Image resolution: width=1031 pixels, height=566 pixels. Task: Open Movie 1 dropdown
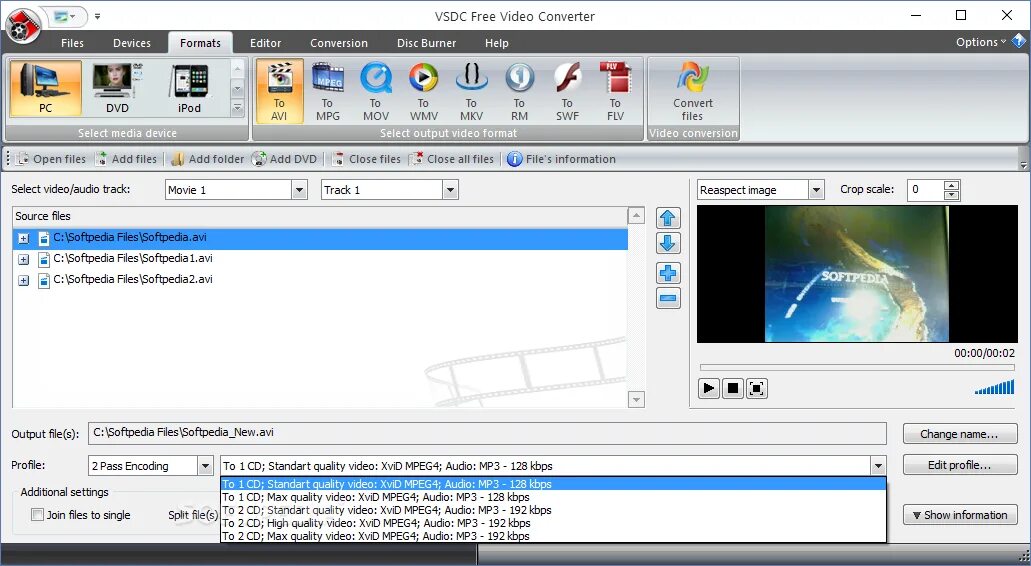tap(299, 190)
